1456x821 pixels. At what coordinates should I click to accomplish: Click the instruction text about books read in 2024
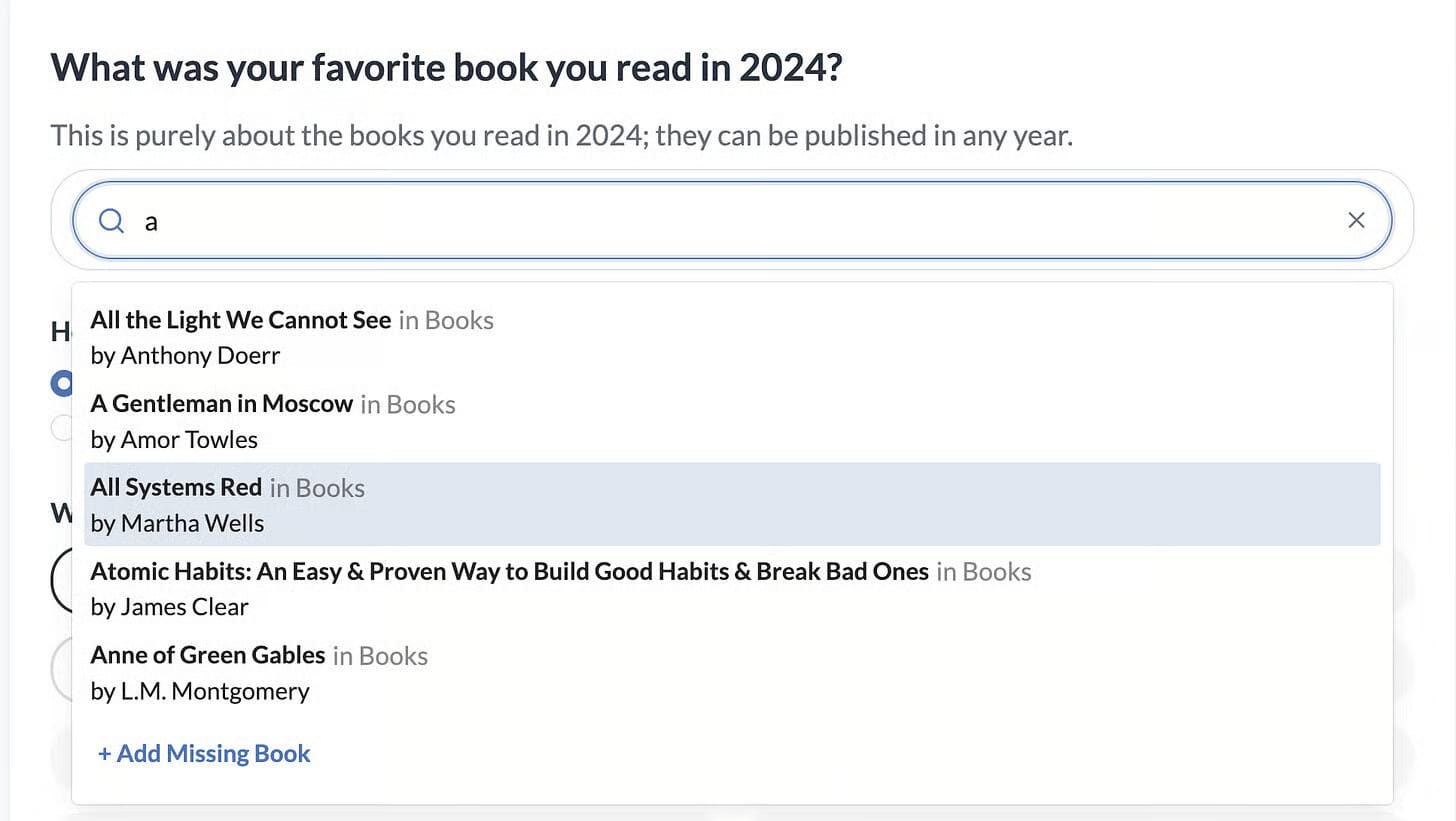coord(562,135)
